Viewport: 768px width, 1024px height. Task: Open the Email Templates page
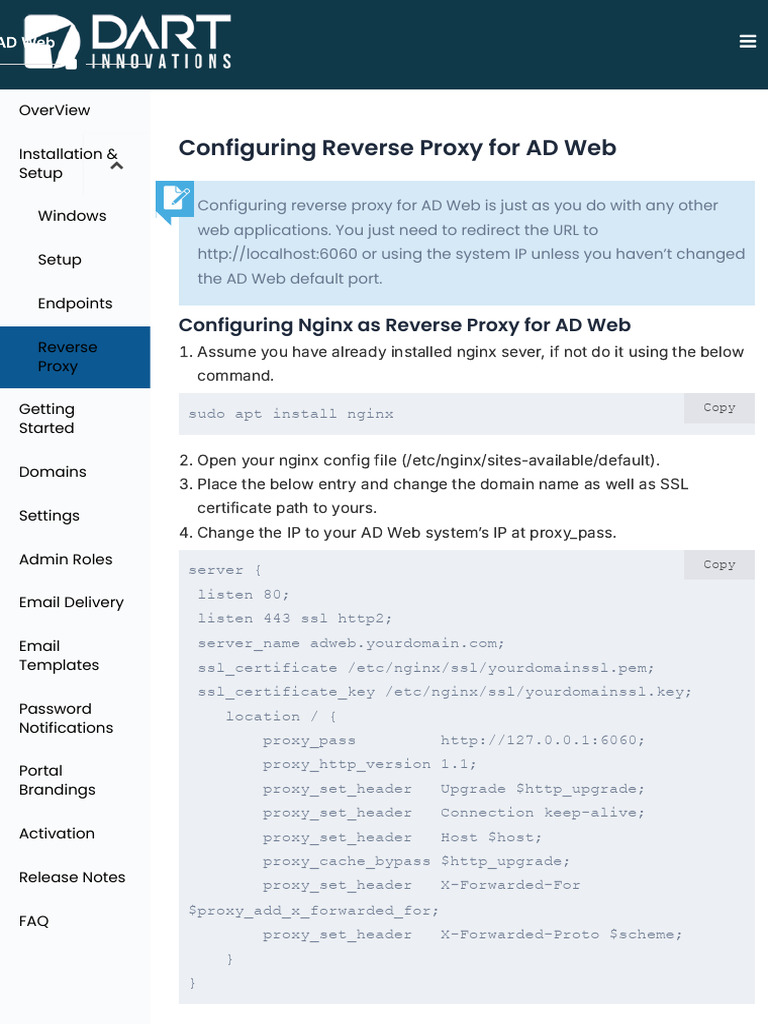coord(59,655)
